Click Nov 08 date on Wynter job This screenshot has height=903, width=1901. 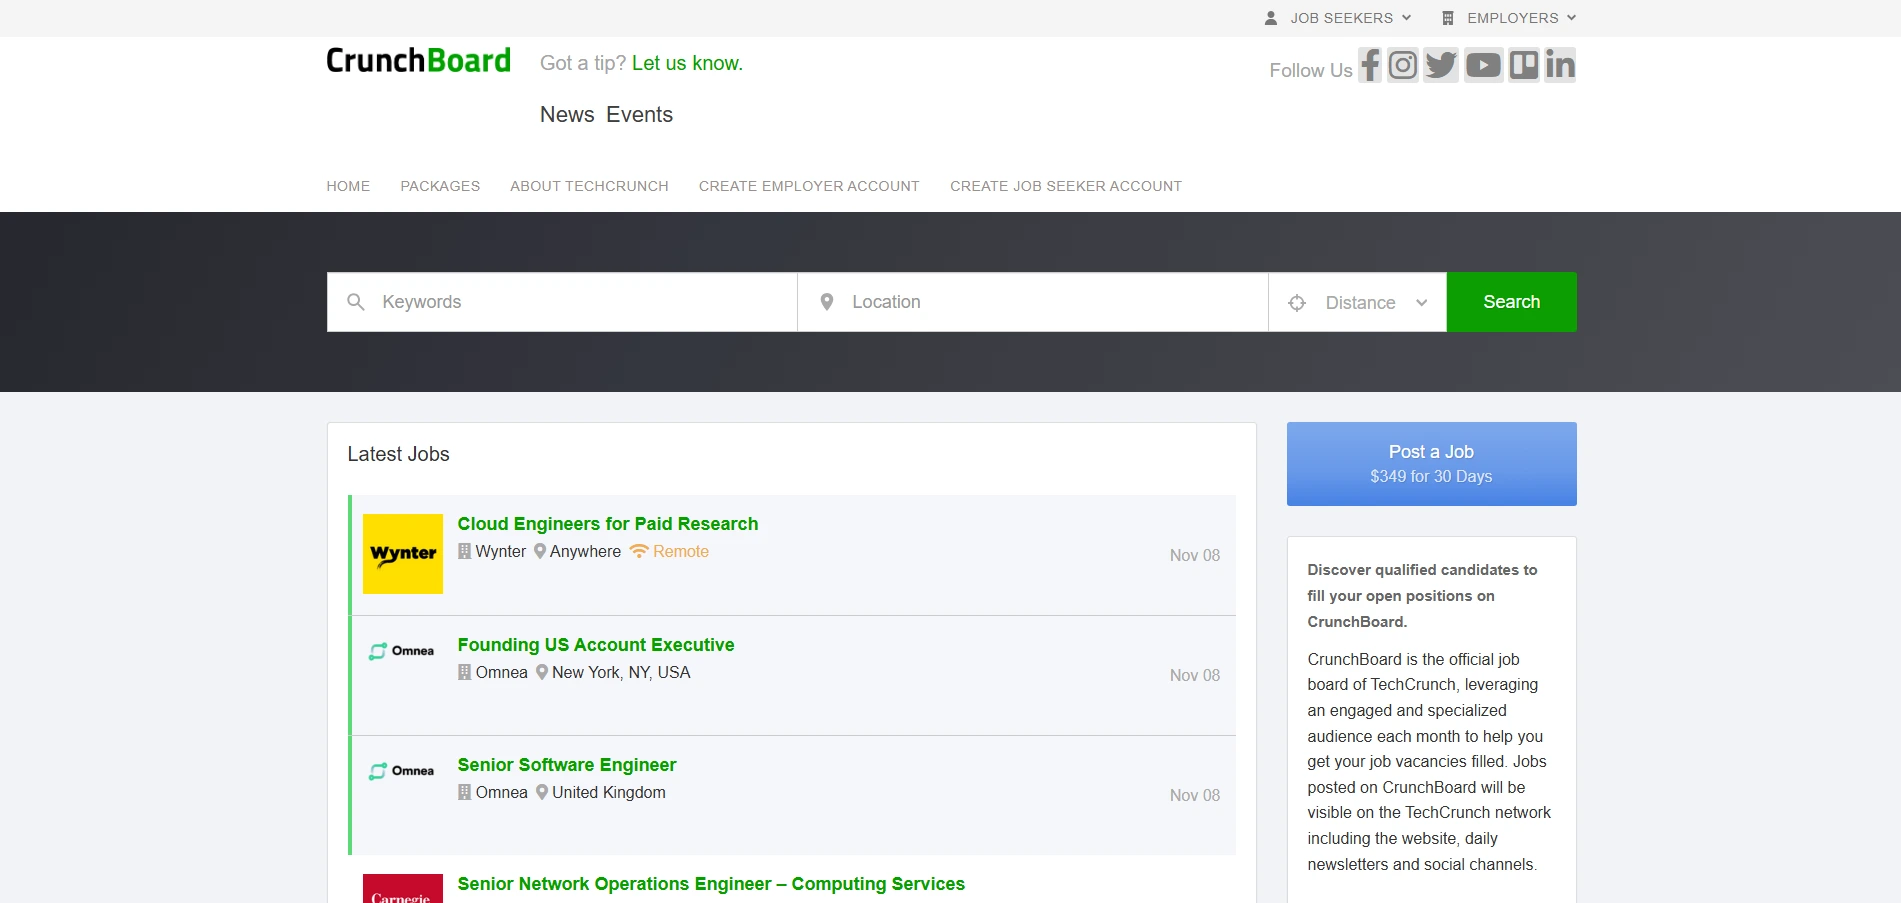1195,555
